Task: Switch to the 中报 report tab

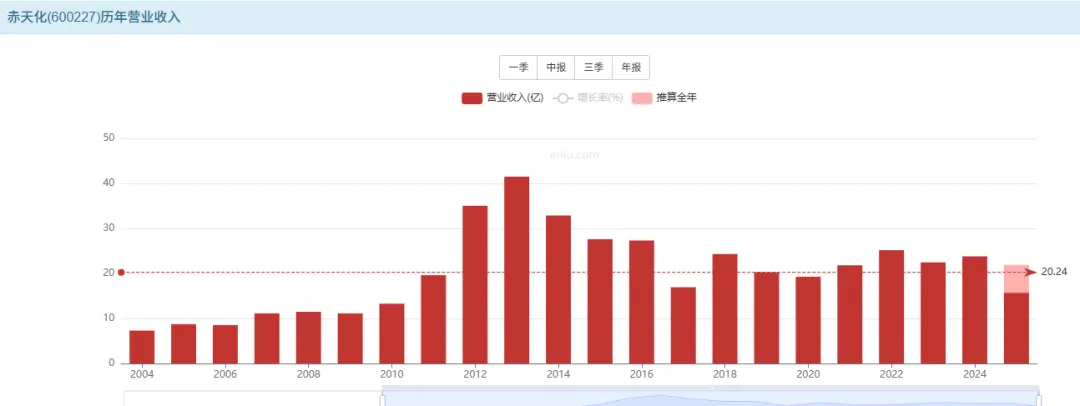Action: click(x=556, y=68)
